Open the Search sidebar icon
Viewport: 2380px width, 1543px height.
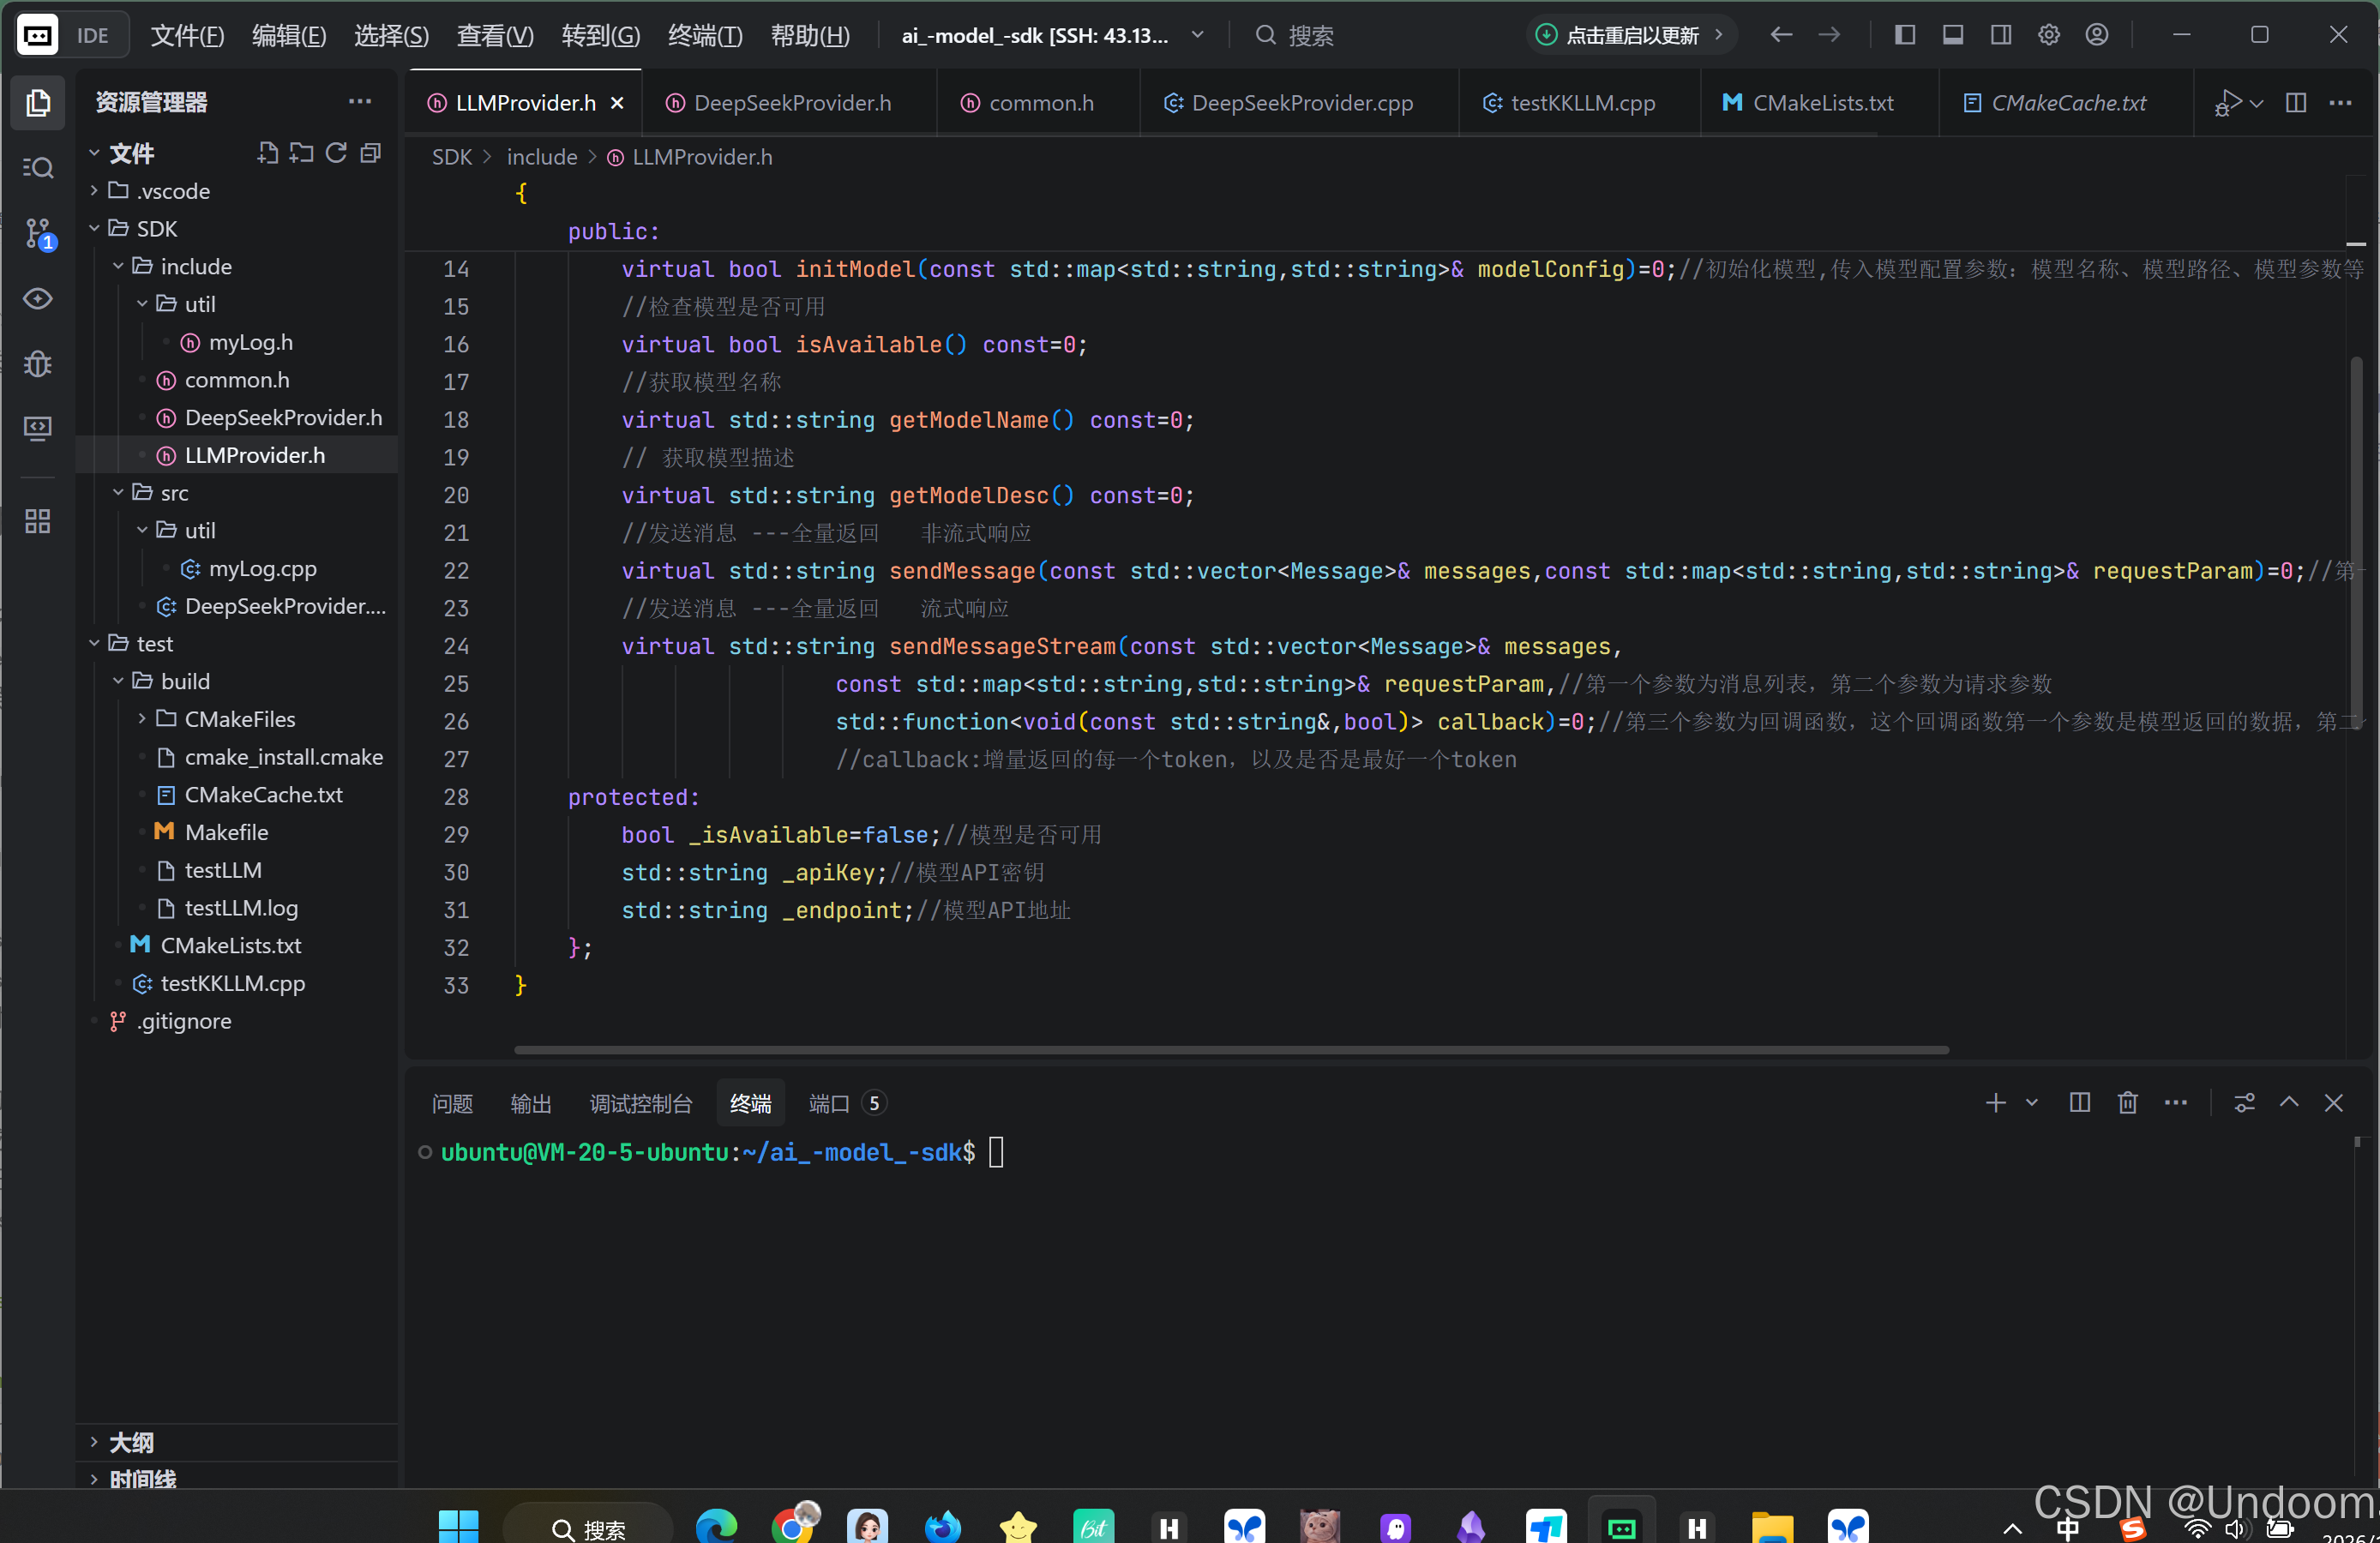point(38,168)
